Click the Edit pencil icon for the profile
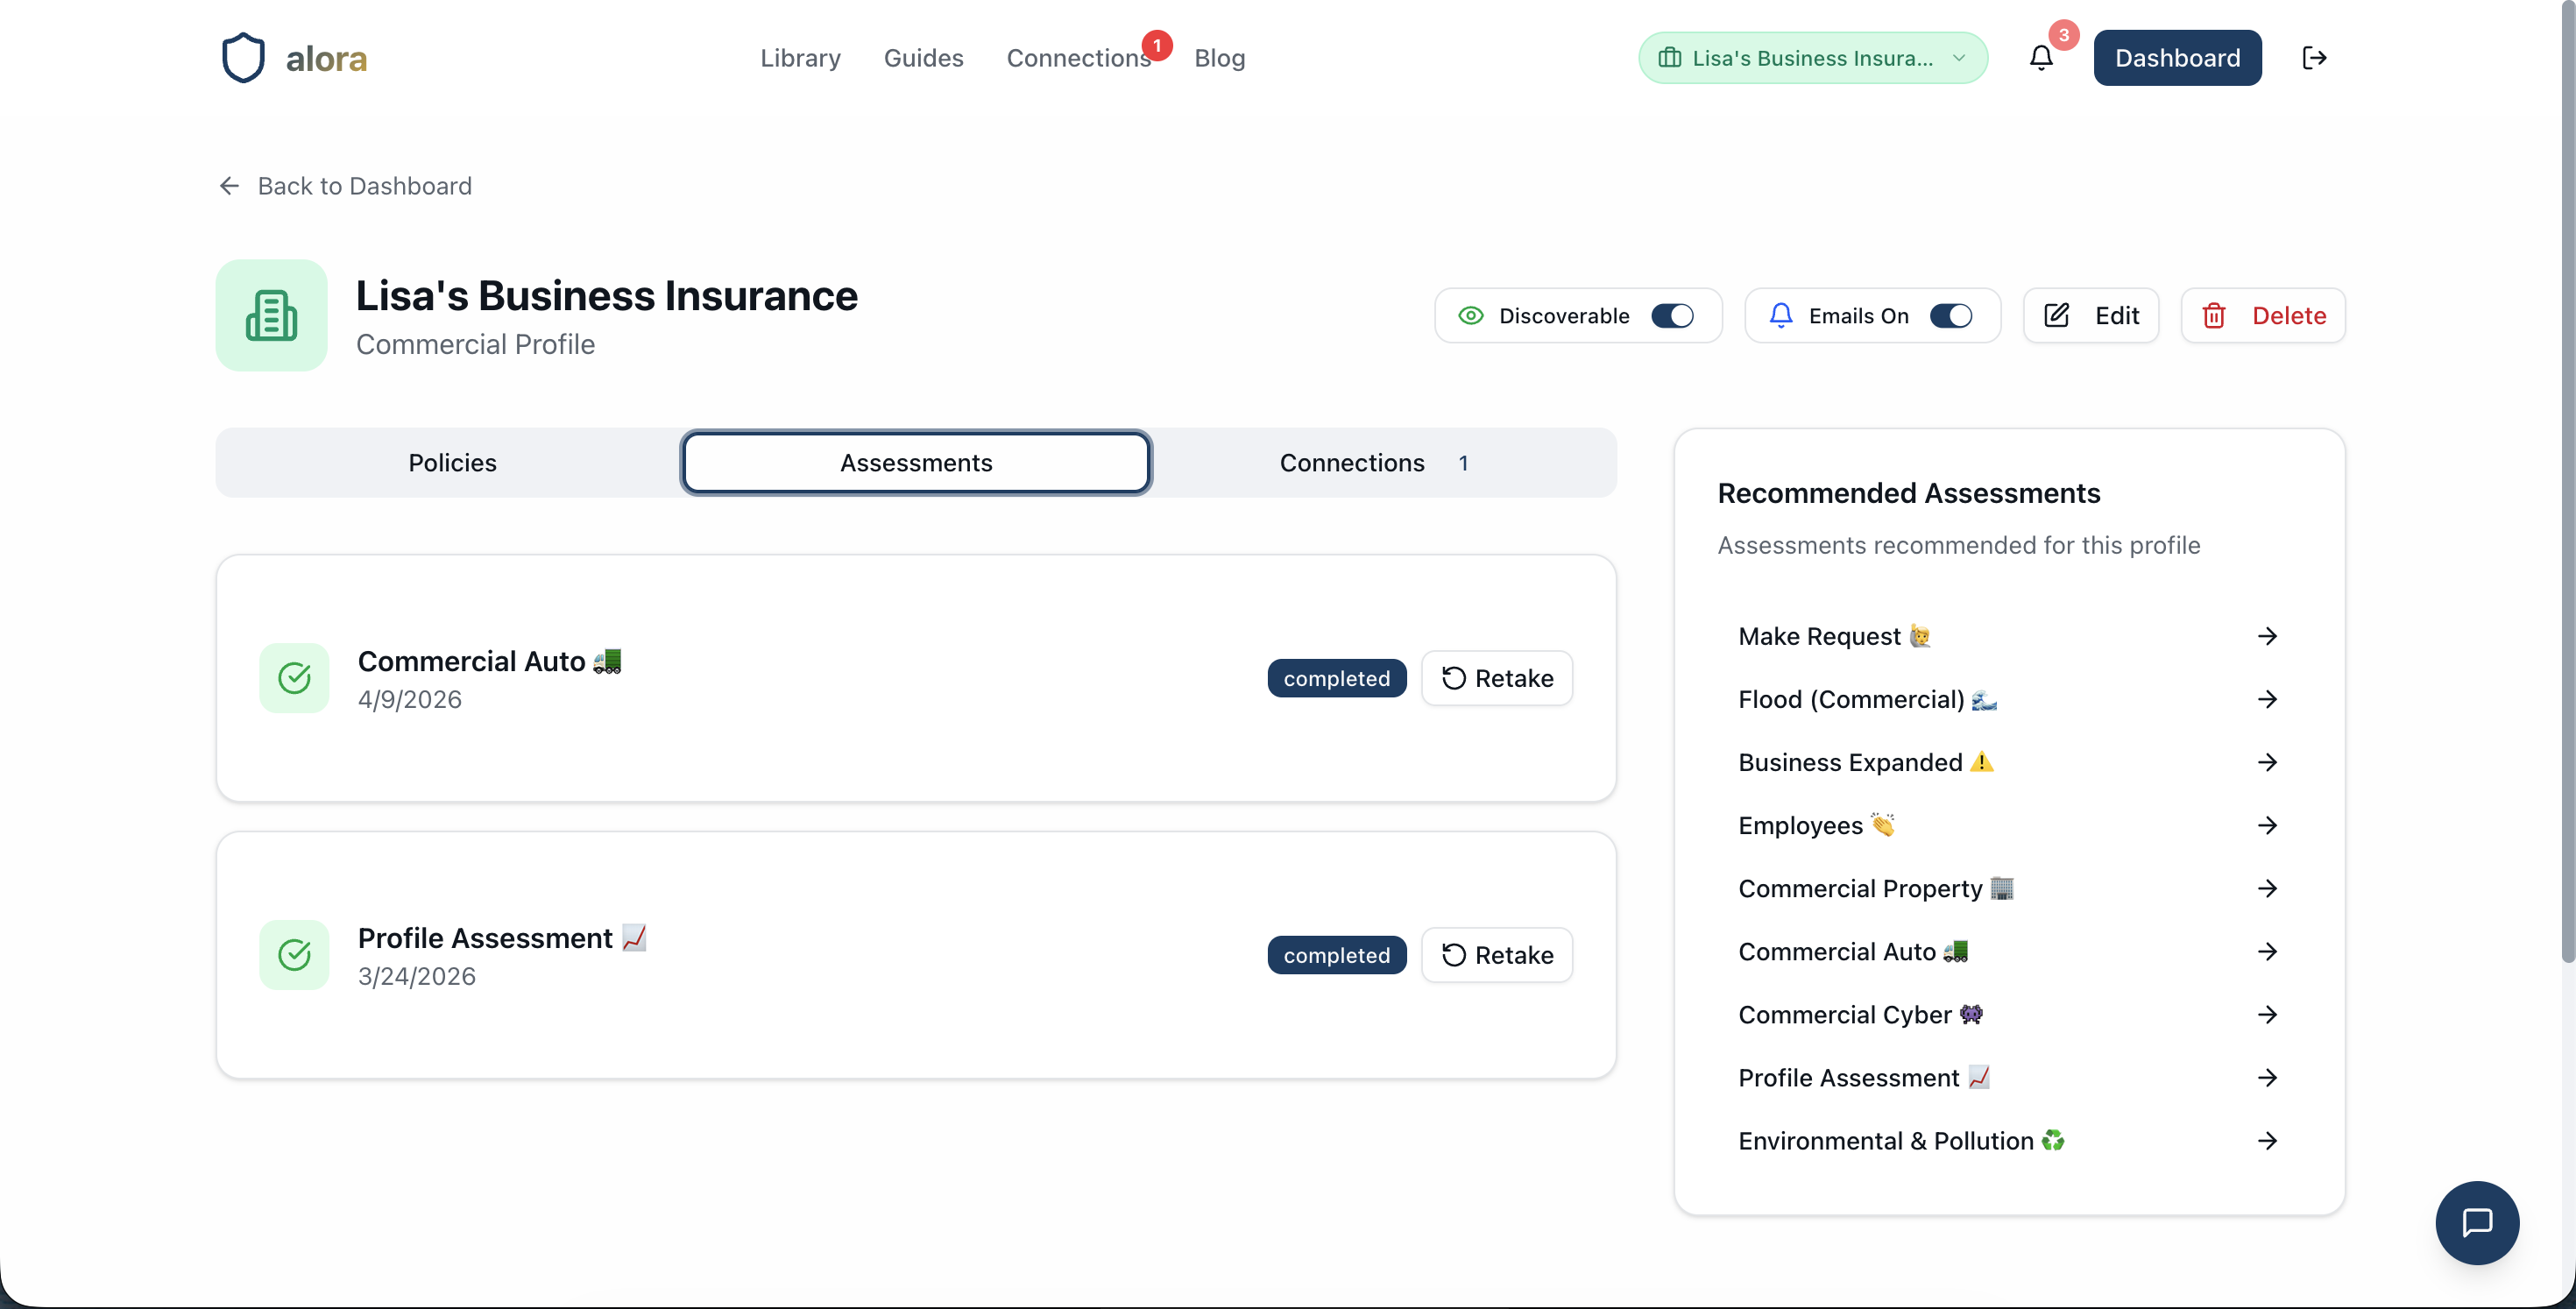The height and width of the screenshot is (1309, 2576). (x=2056, y=315)
